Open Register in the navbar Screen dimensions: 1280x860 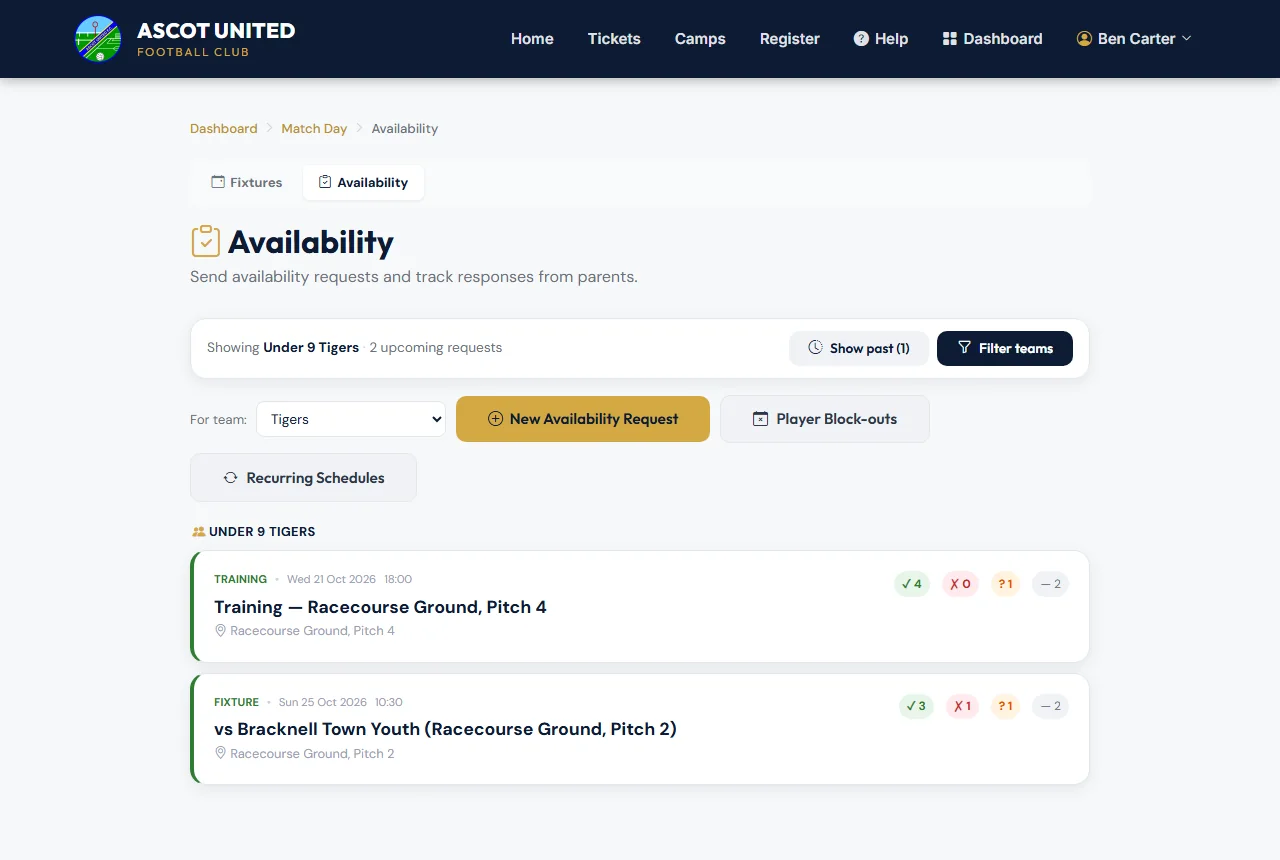790,39
